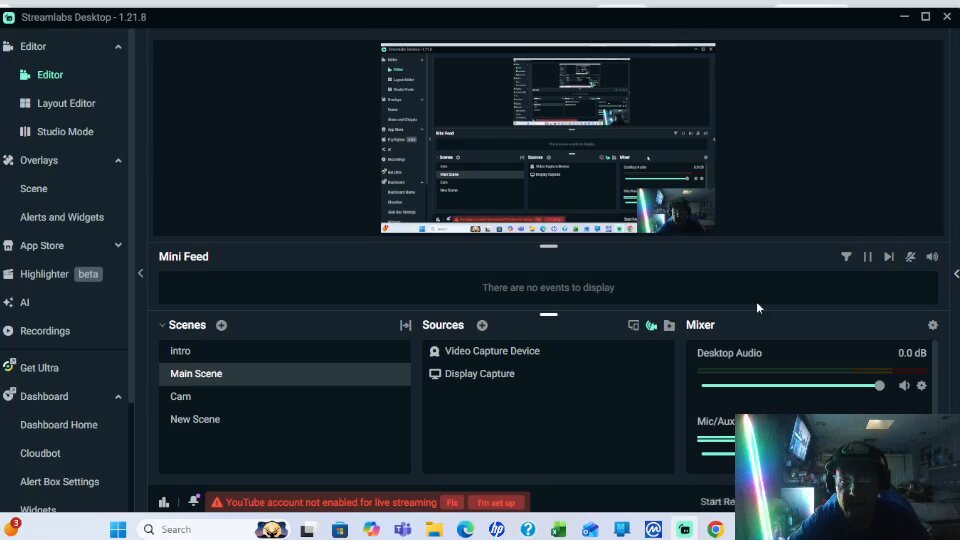Open Dashboard Home

coord(59,425)
